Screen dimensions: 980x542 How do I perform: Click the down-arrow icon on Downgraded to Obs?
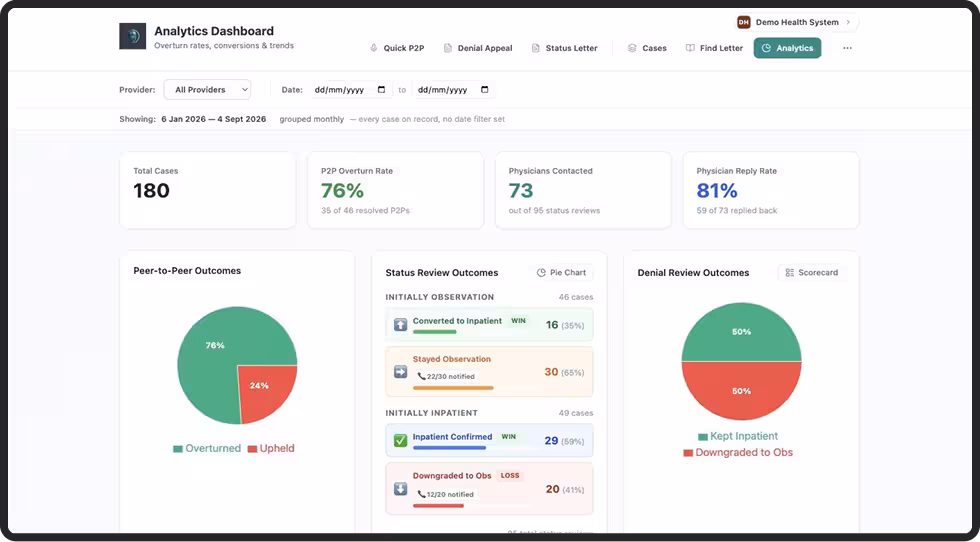coord(401,489)
